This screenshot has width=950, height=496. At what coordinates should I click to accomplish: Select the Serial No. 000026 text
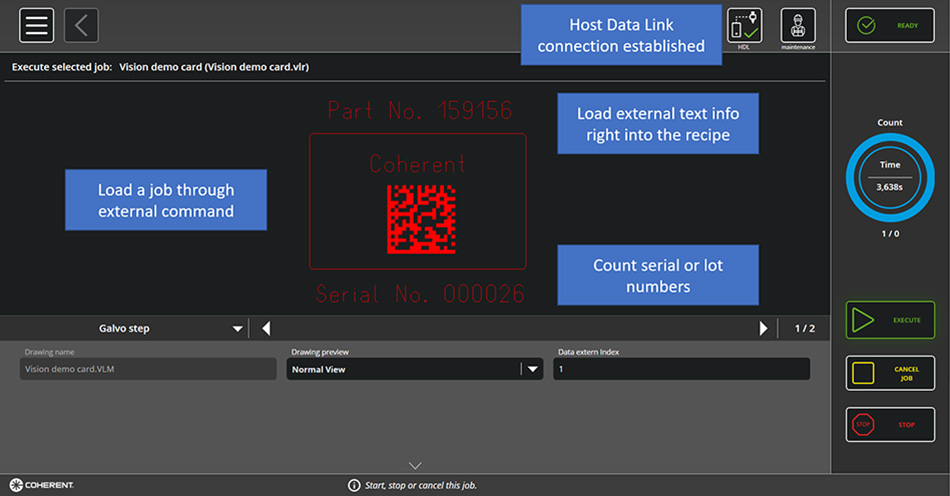pyautogui.click(x=420, y=294)
